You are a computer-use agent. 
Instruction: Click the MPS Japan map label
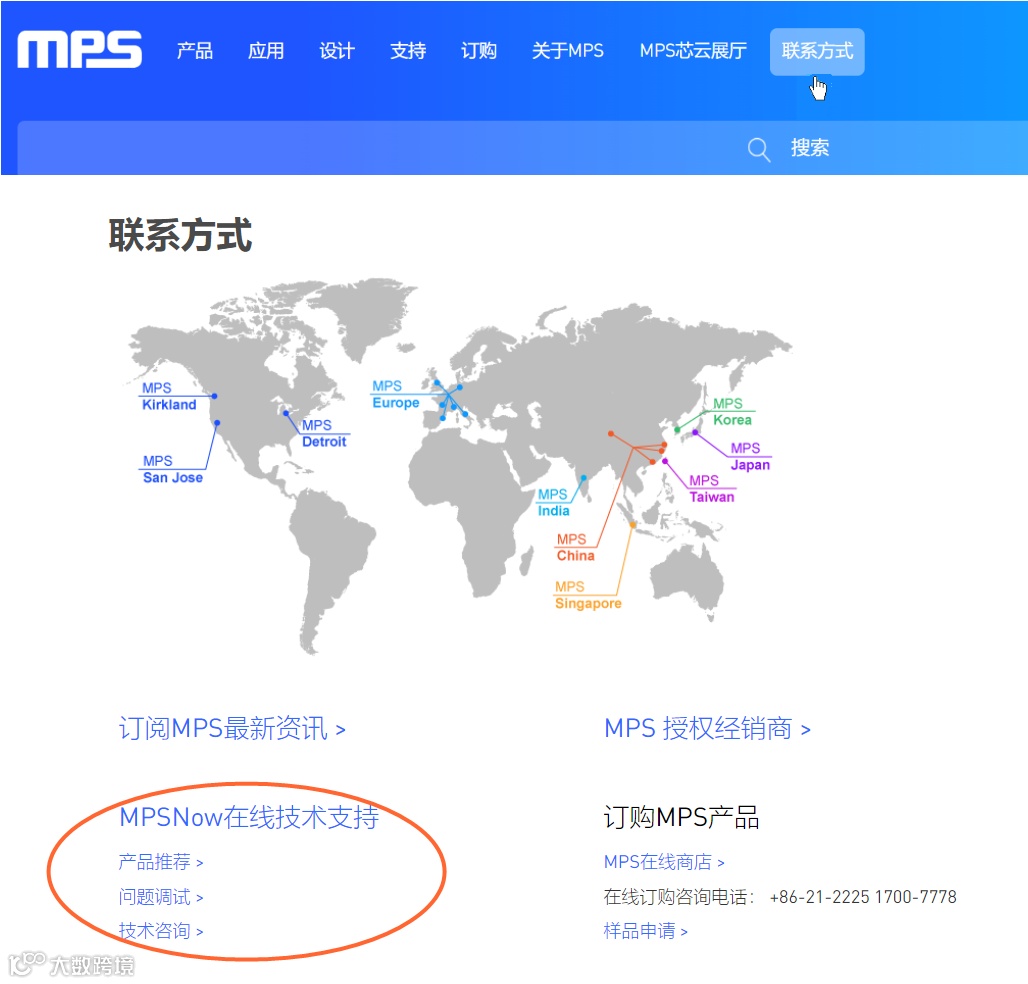(750, 457)
